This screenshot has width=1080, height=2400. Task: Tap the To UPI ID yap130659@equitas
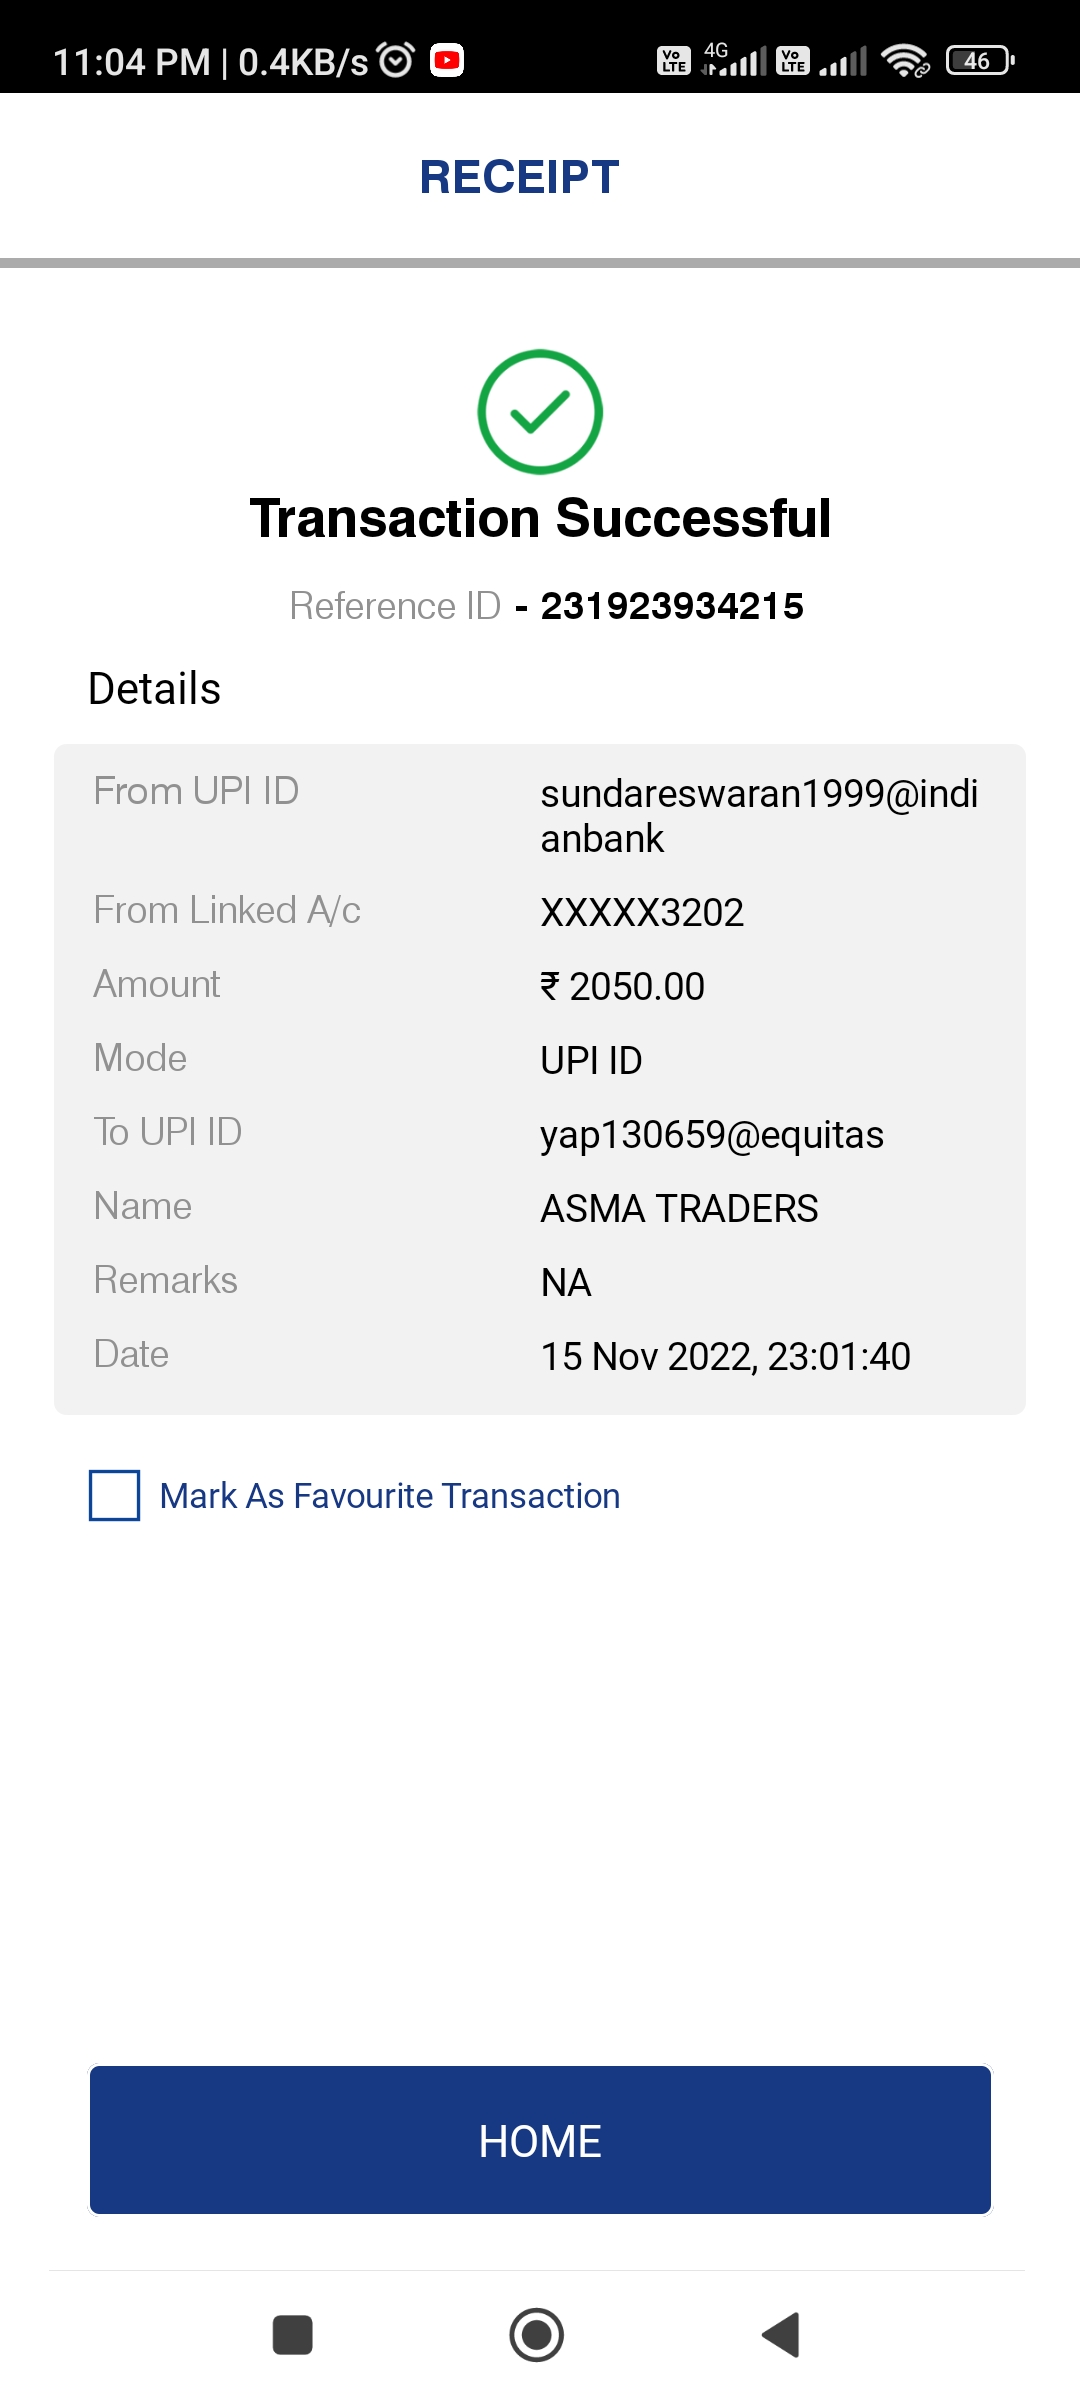tap(712, 1135)
